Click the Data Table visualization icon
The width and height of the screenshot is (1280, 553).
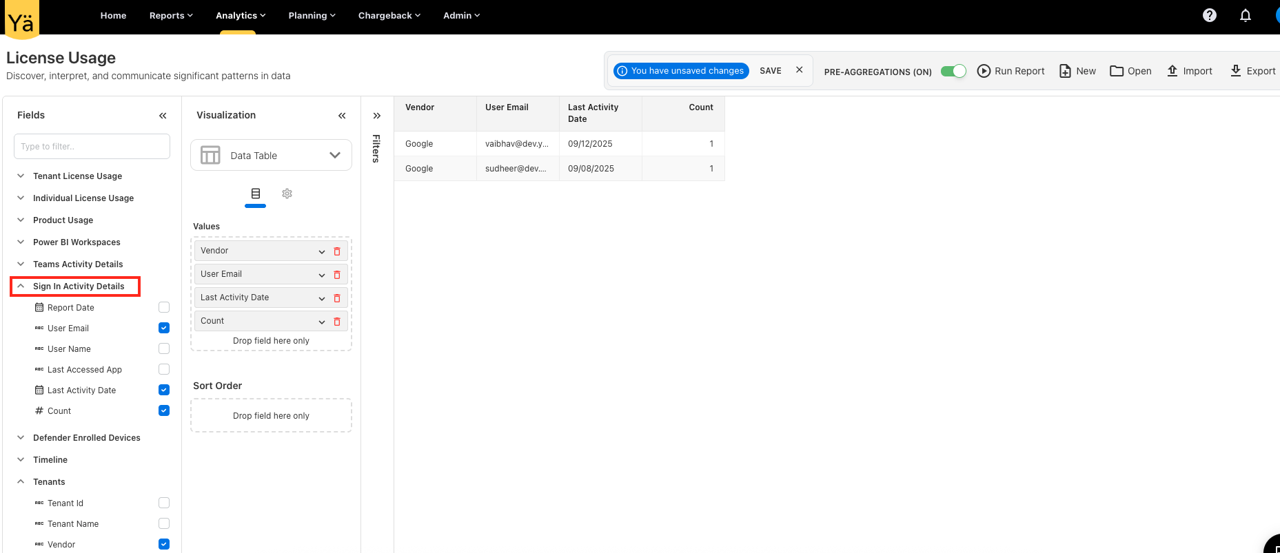(x=210, y=155)
